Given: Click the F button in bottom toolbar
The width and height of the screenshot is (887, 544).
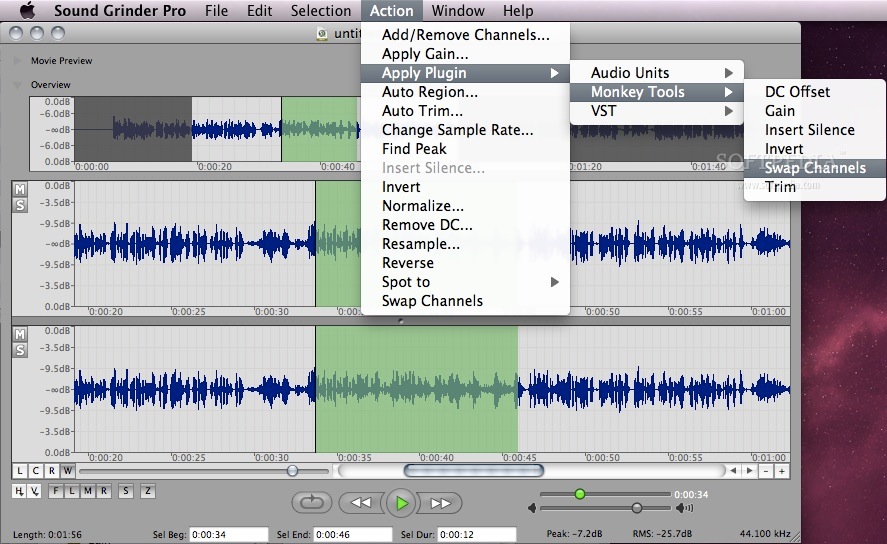Looking at the screenshot, I should point(55,491).
